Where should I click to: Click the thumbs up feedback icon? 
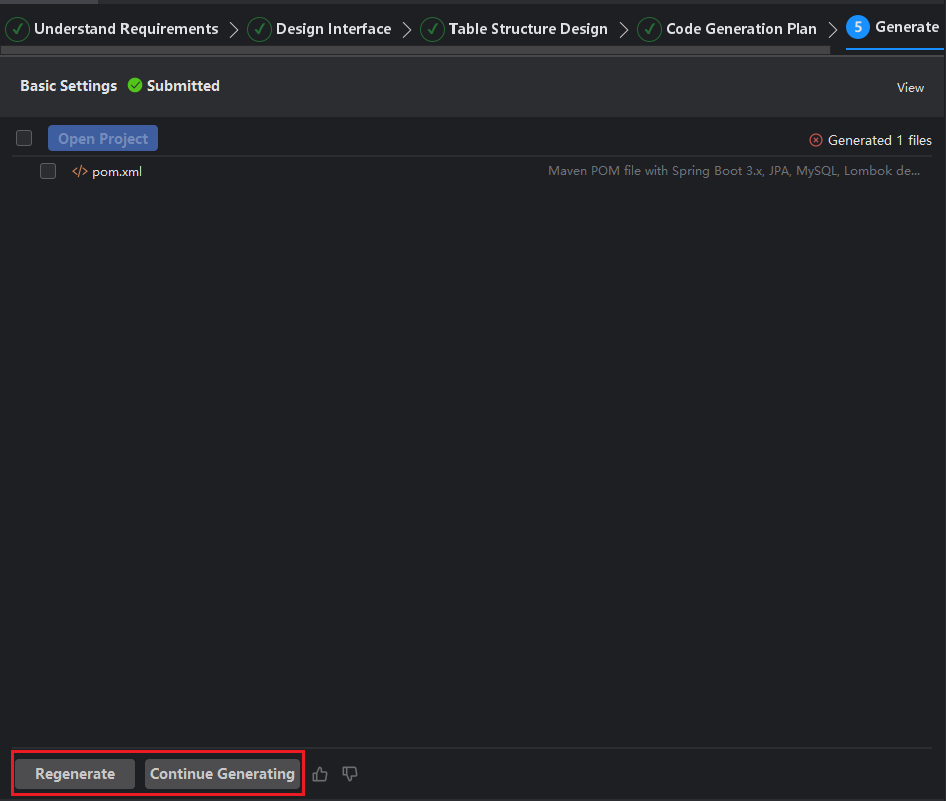(320, 774)
